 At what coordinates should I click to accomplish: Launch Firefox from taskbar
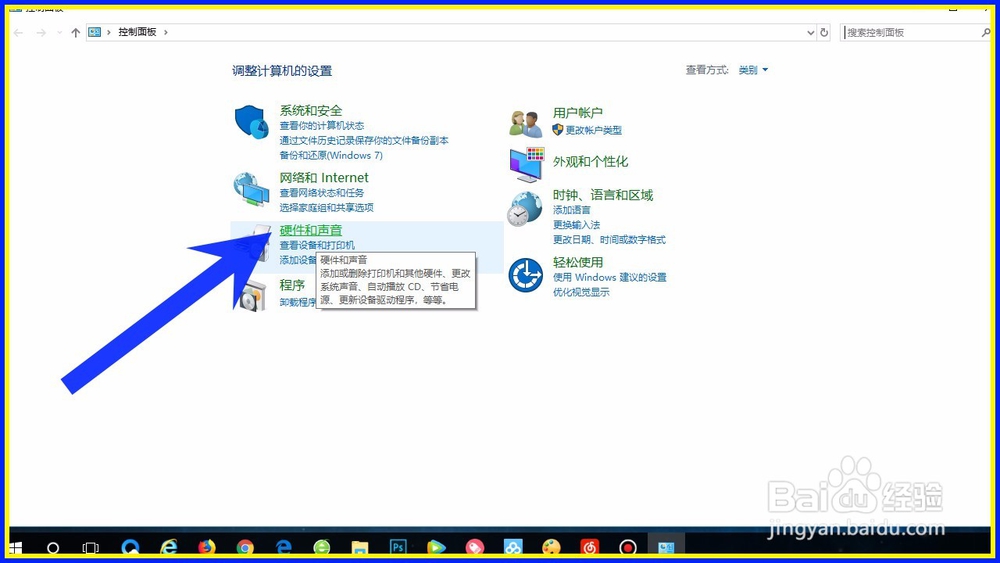tap(207, 547)
